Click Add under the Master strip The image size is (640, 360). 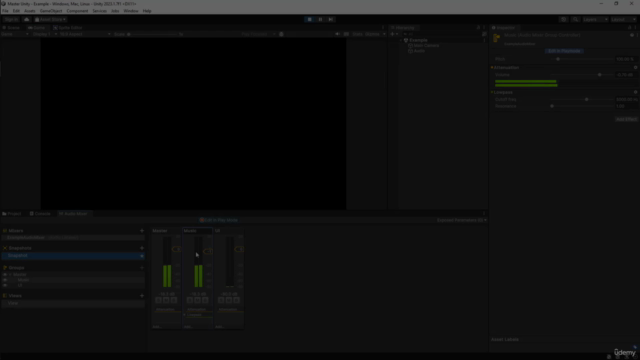(156, 327)
